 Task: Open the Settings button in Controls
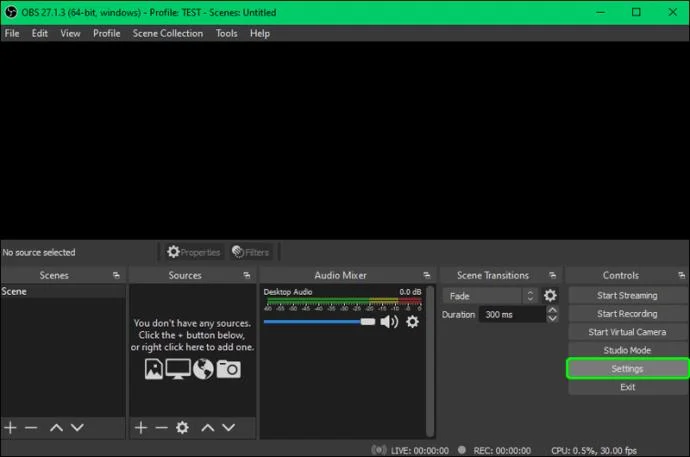point(627,369)
